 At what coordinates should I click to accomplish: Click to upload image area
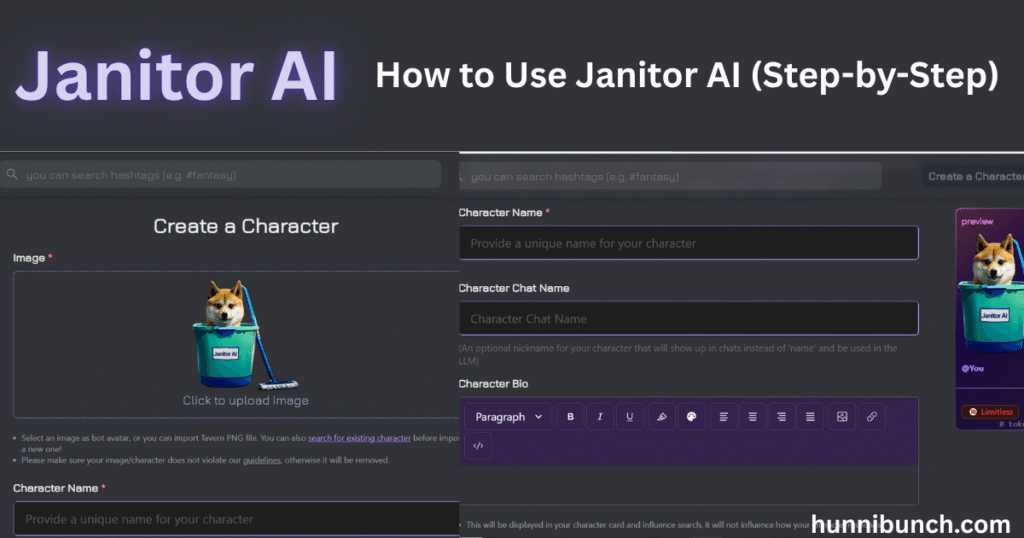236,345
